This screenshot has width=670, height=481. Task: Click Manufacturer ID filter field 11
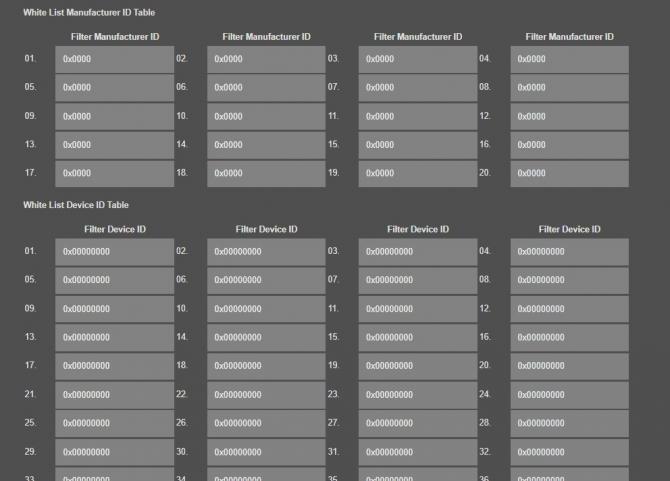click(418, 116)
